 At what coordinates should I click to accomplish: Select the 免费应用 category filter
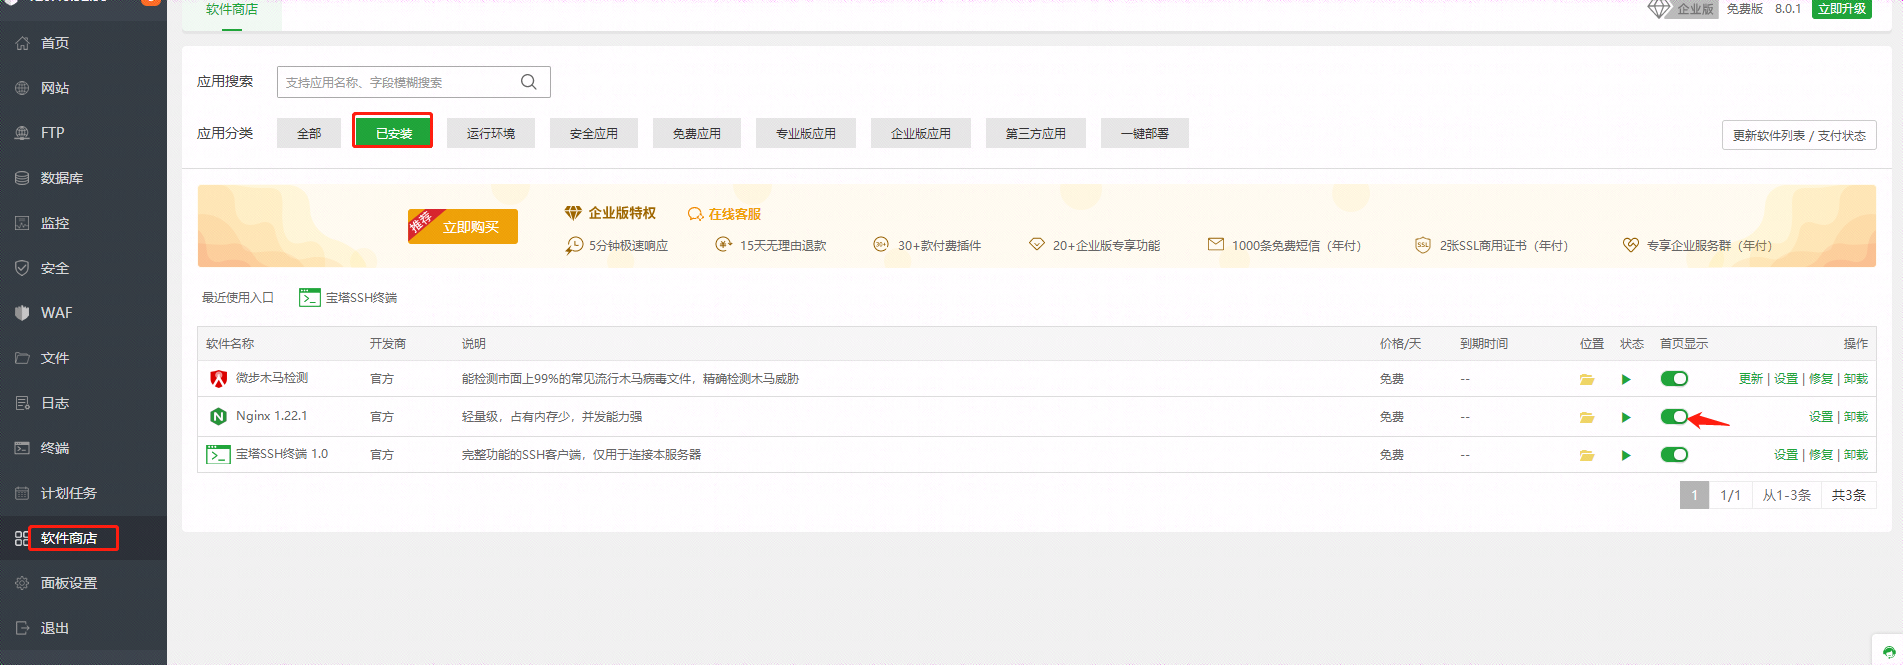pos(697,133)
